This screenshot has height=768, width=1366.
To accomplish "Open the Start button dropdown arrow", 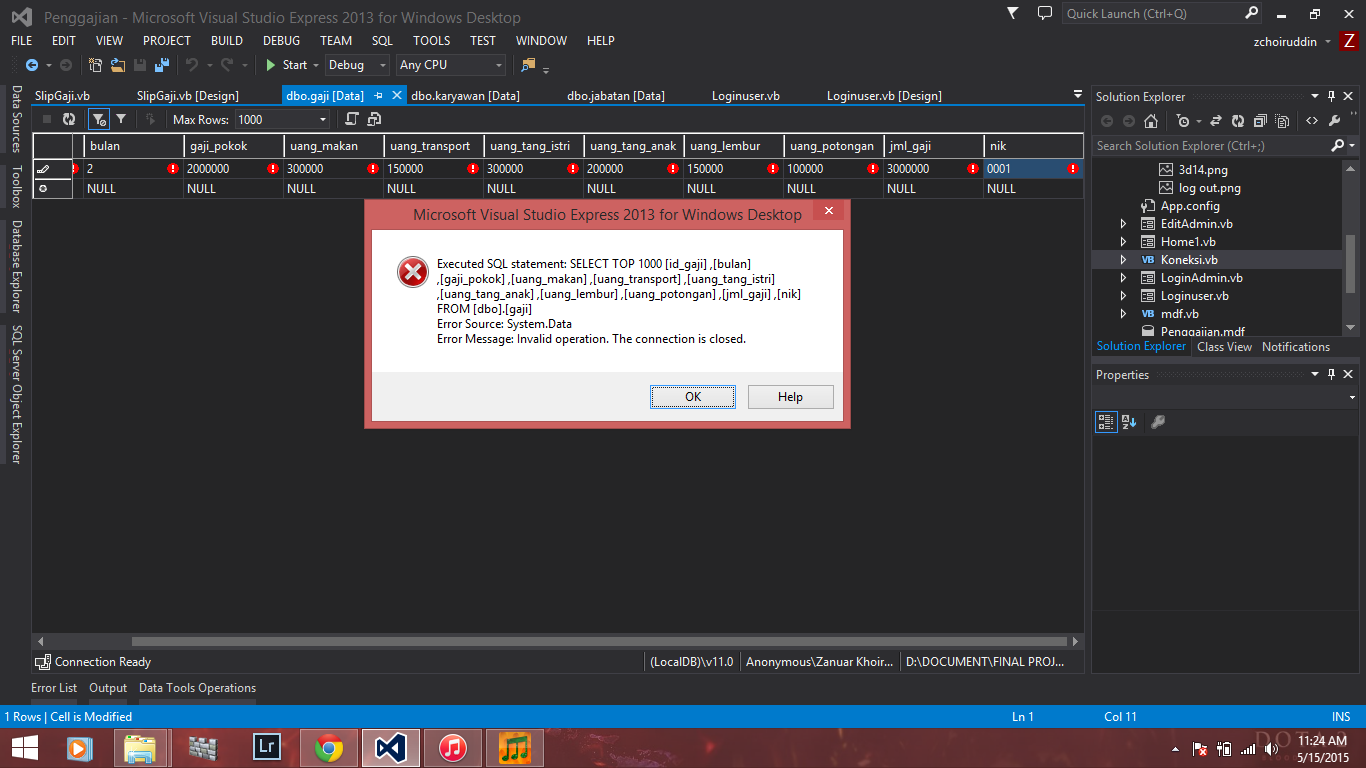I will click(x=316, y=65).
